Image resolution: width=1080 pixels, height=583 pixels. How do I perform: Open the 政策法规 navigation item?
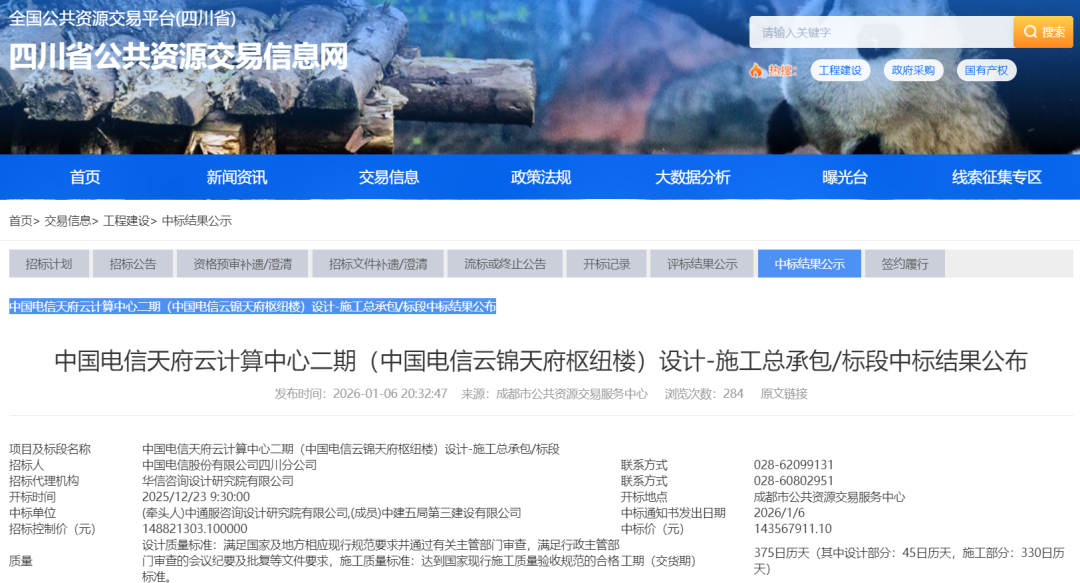541,177
